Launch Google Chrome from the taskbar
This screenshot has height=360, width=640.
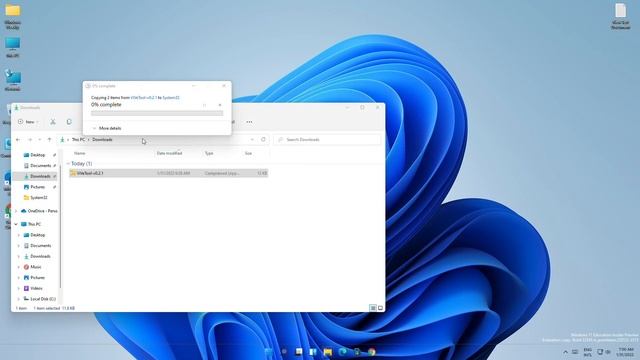[371, 352]
